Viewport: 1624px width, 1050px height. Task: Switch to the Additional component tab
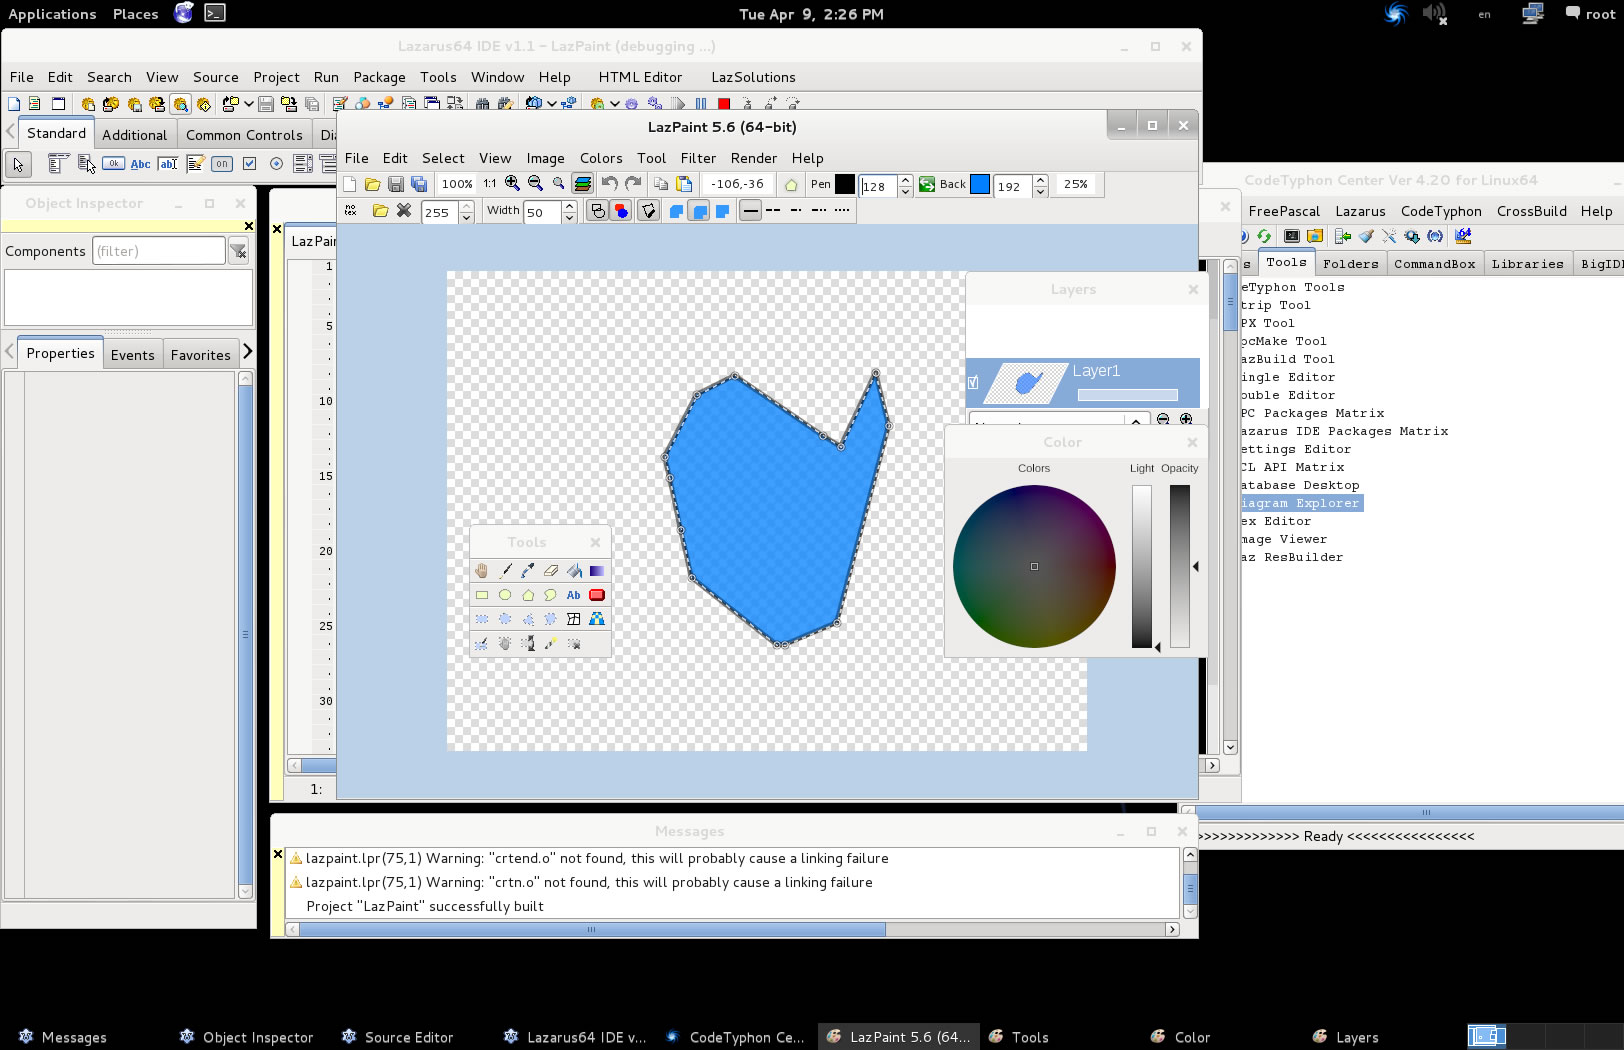click(x=134, y=135)
